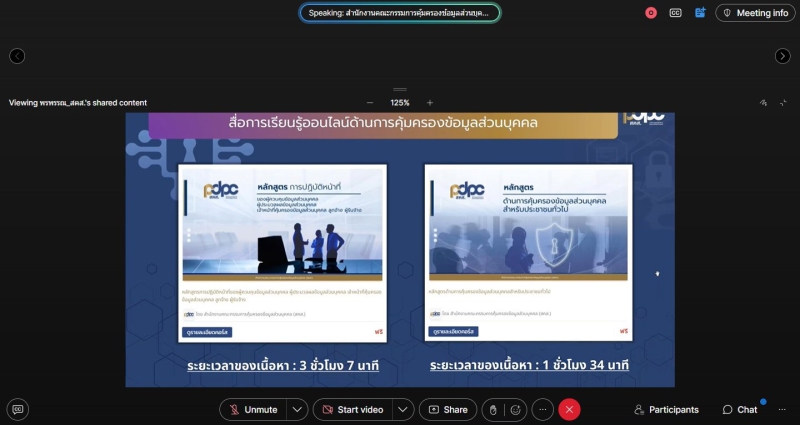Open the panel options ellipsis right of Chat
The image size is (800, 425).
(x=782, y=409)
